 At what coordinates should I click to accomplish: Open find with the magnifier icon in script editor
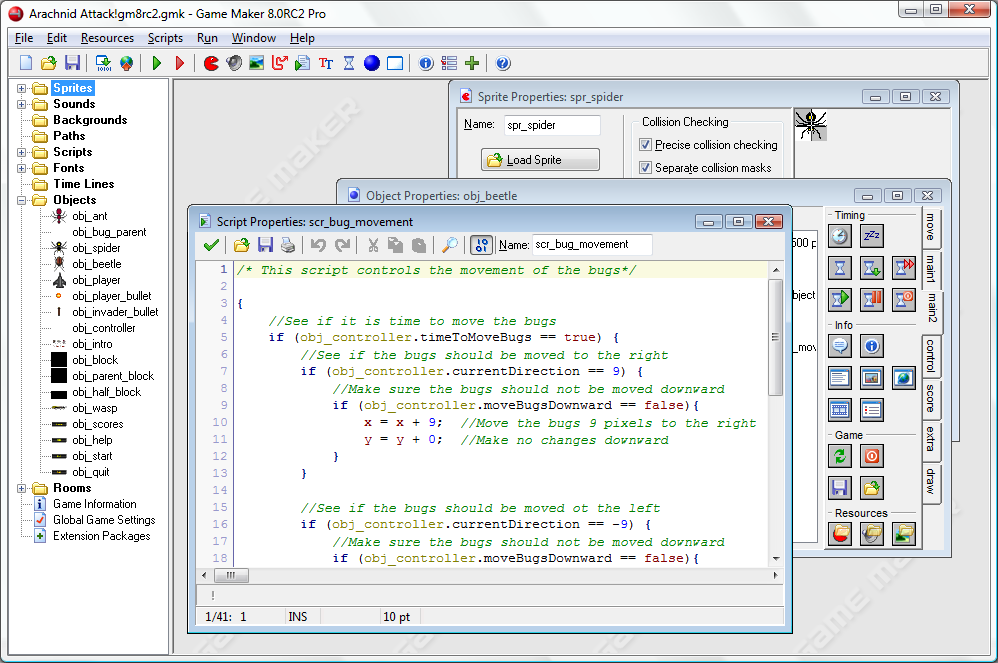pos(450,245)
